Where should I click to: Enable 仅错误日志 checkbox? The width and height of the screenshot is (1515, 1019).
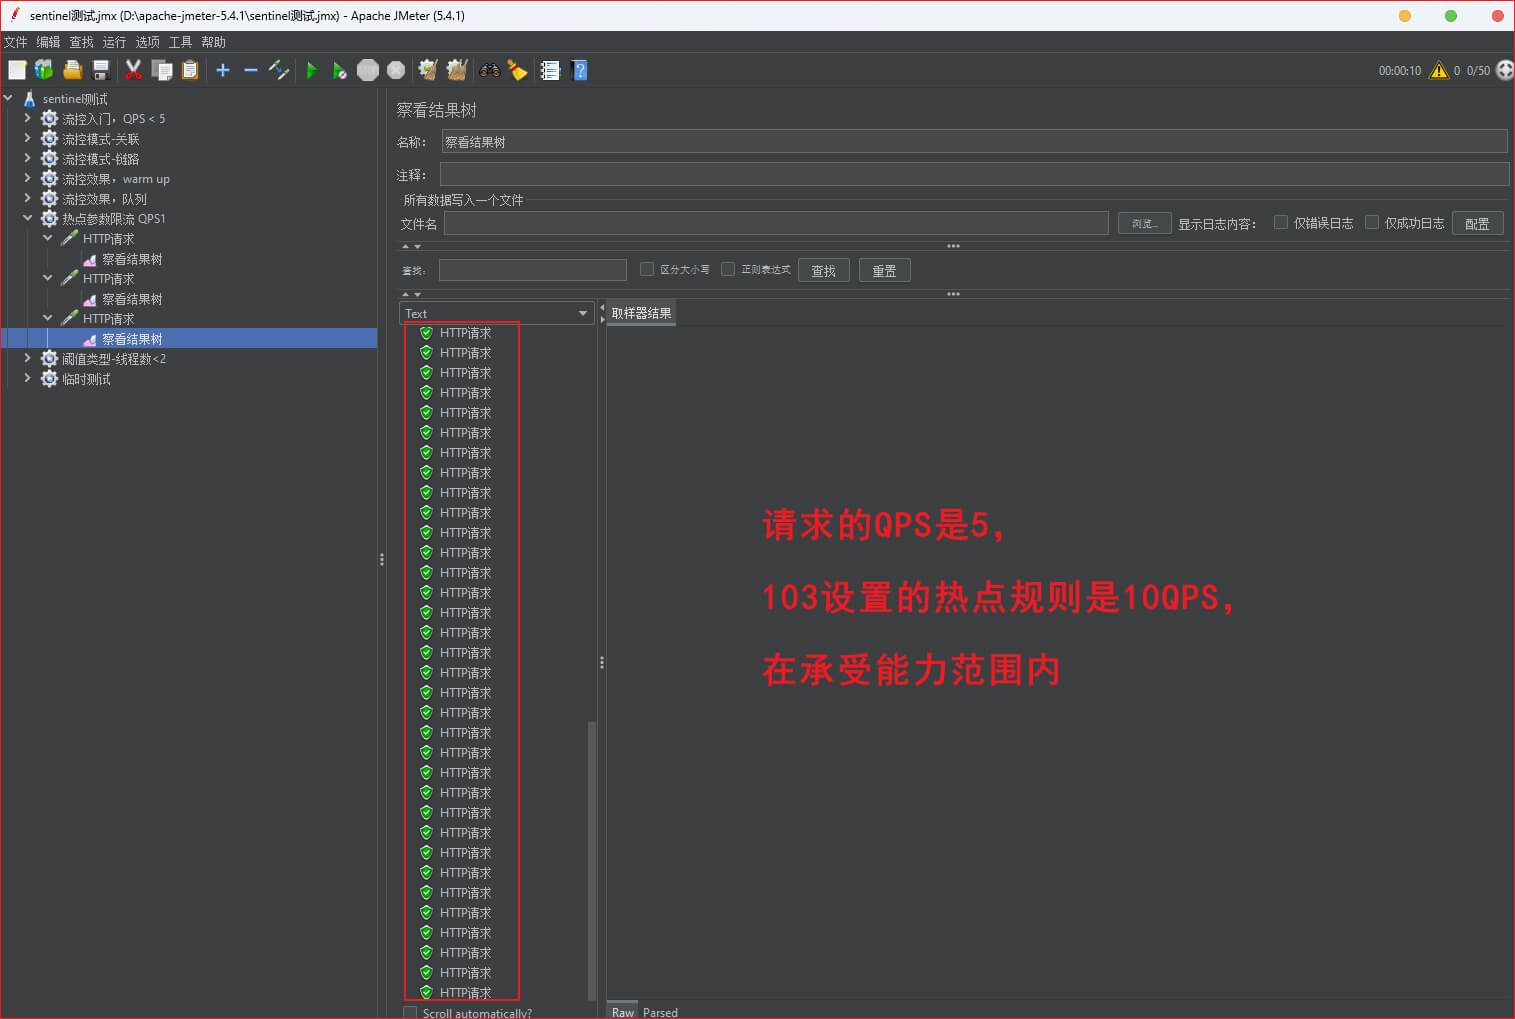[x=1280, y=222]
